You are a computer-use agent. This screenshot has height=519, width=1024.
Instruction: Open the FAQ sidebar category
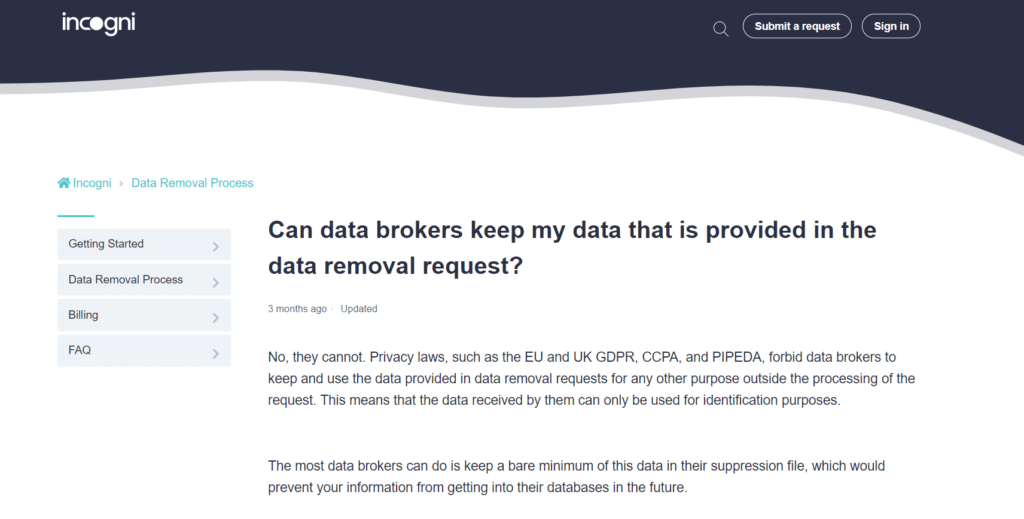[x=80, y=350]
